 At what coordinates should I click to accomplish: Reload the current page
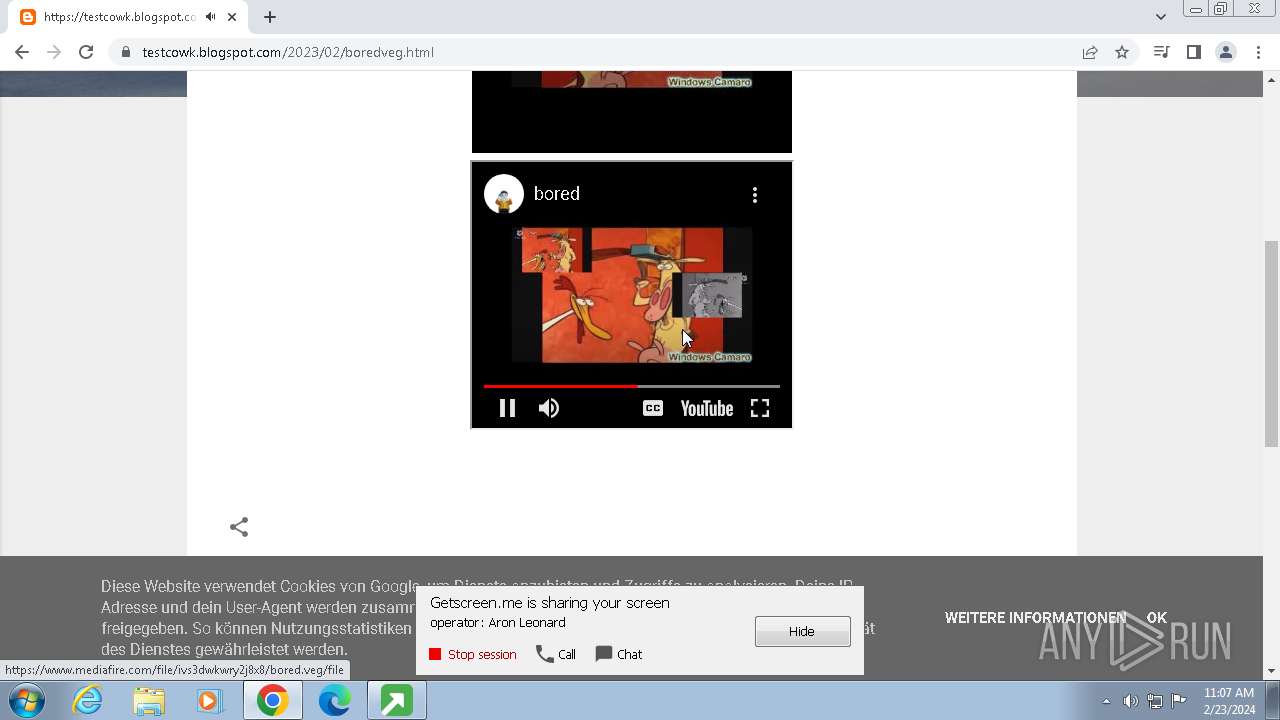tap(86, 52)
